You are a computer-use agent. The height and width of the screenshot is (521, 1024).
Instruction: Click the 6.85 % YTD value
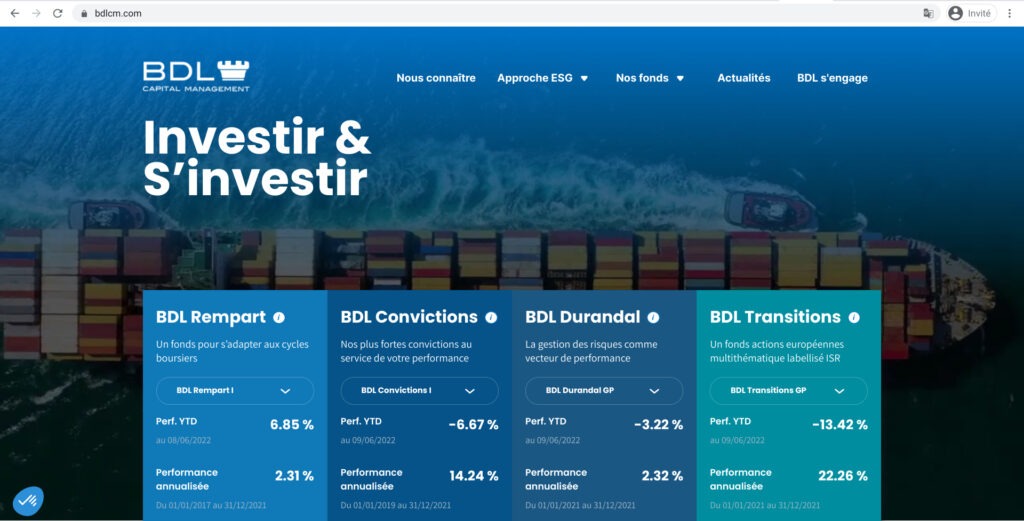(292, 424)
